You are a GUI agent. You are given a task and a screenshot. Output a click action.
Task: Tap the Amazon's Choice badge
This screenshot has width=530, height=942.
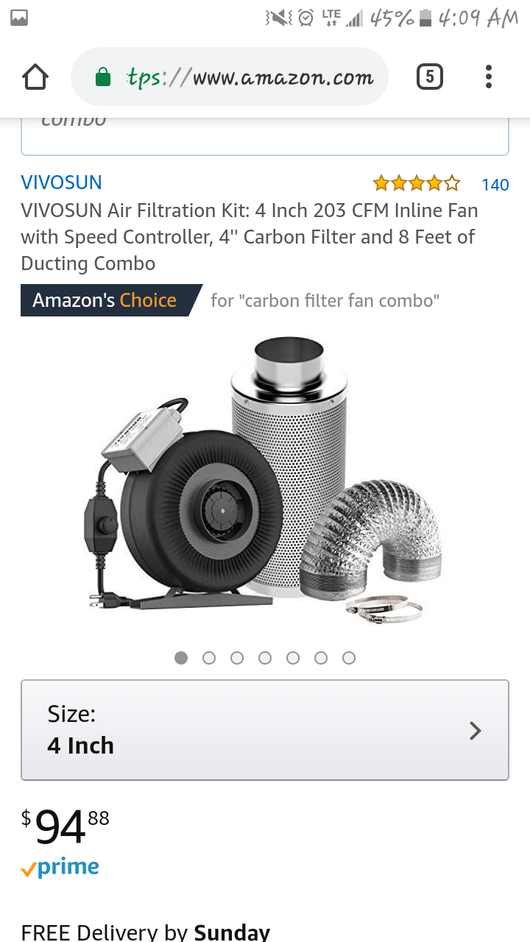111,300
